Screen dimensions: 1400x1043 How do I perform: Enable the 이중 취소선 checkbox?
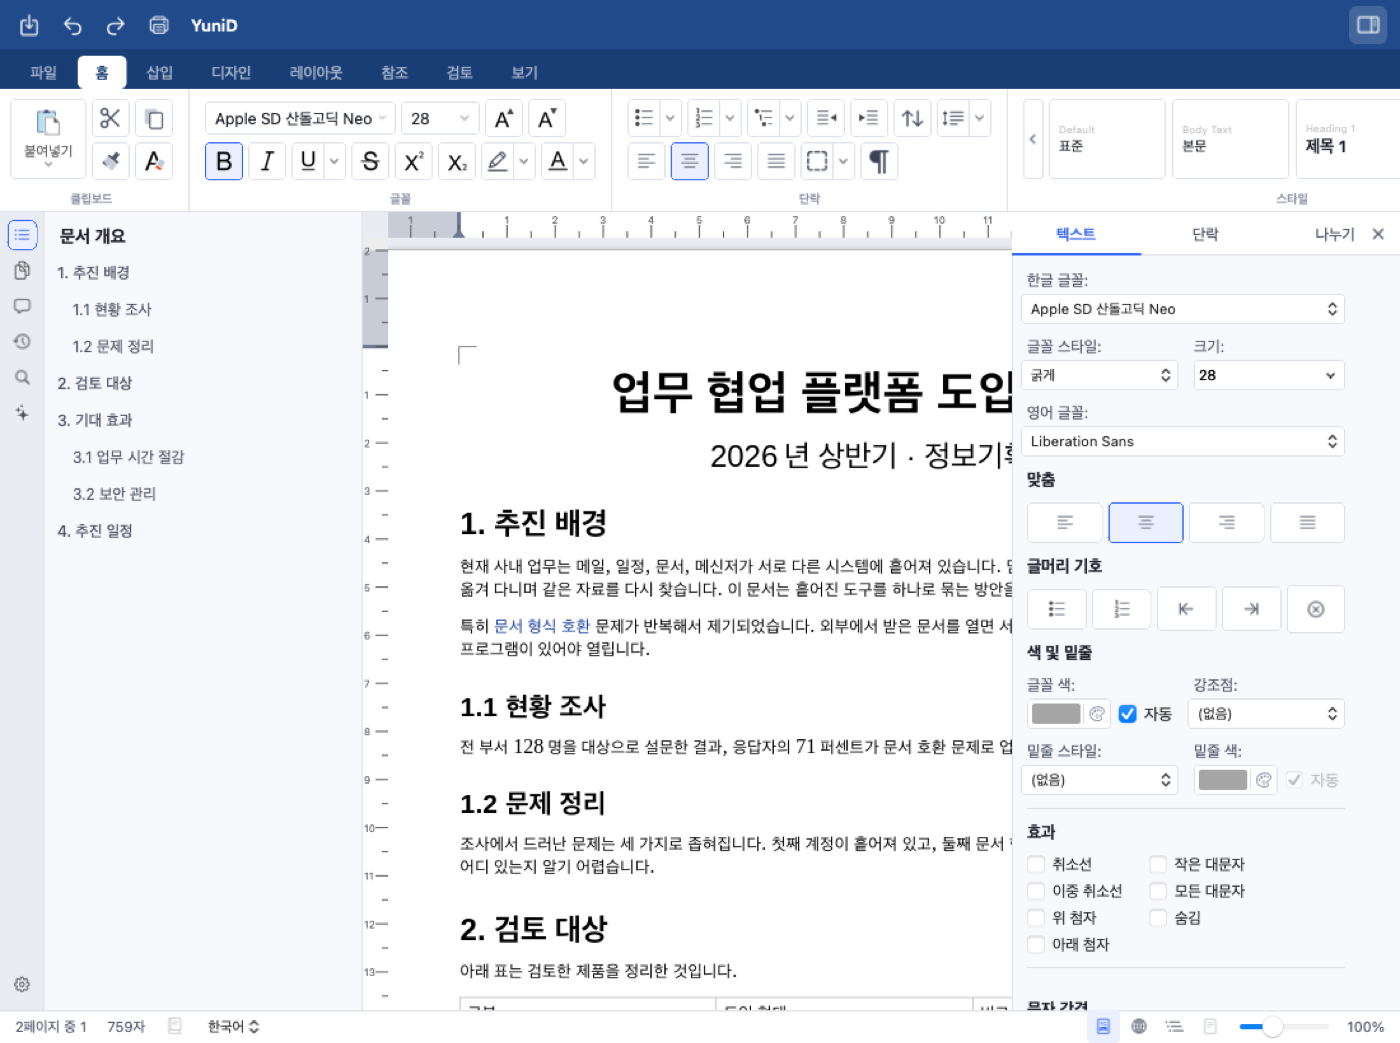point(1036,891)
